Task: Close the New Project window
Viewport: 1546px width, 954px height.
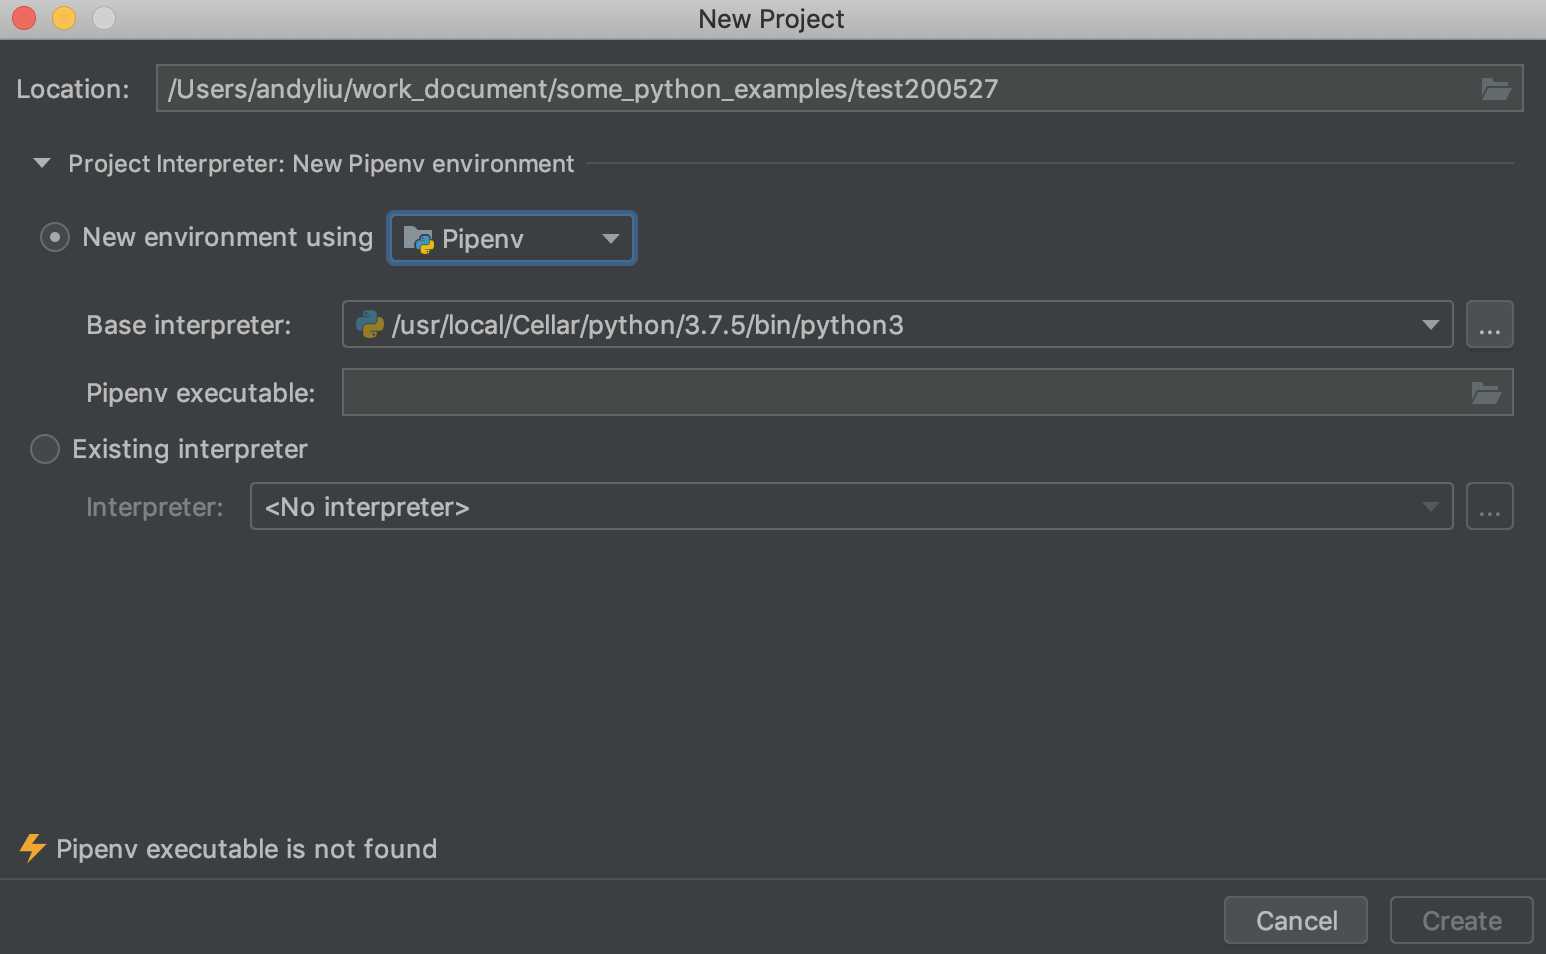Action: tap(24, 18)
